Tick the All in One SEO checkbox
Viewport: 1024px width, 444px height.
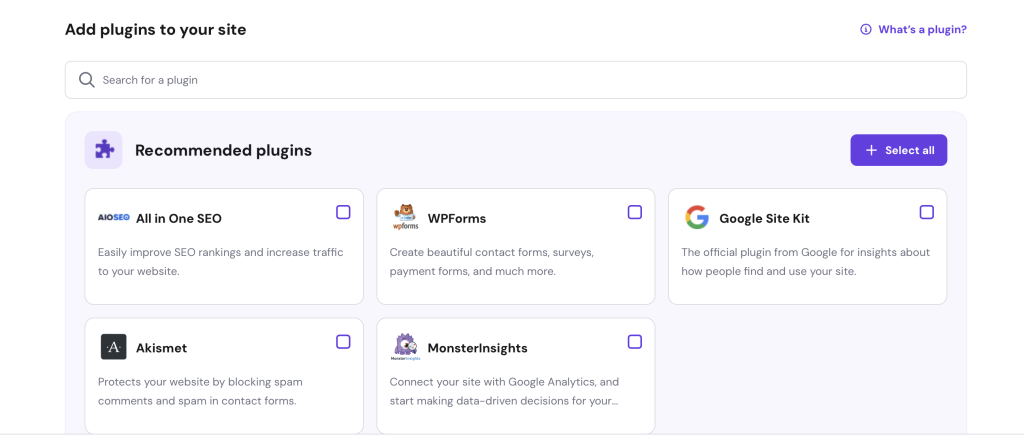(x=343, y=212)
